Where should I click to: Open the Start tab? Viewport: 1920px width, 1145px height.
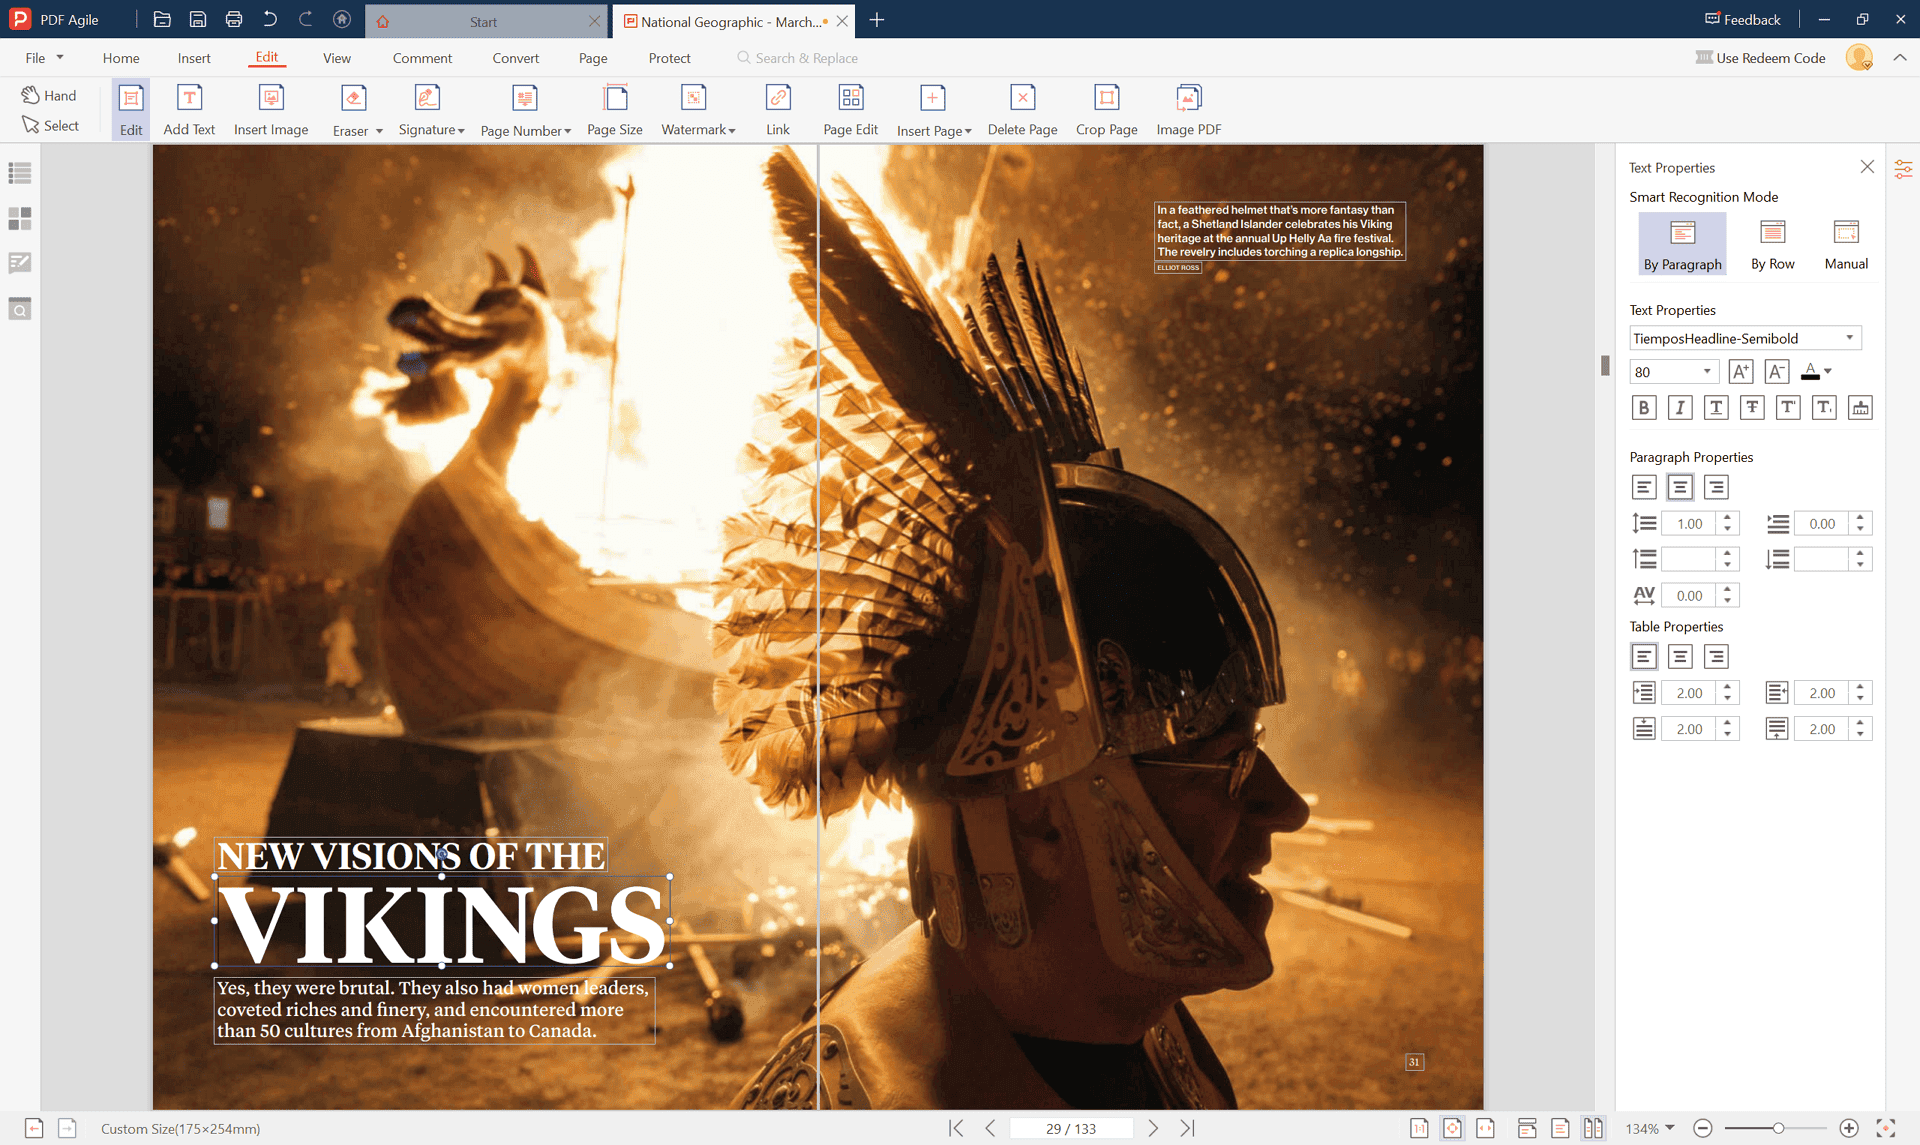[x=483, y=21]
